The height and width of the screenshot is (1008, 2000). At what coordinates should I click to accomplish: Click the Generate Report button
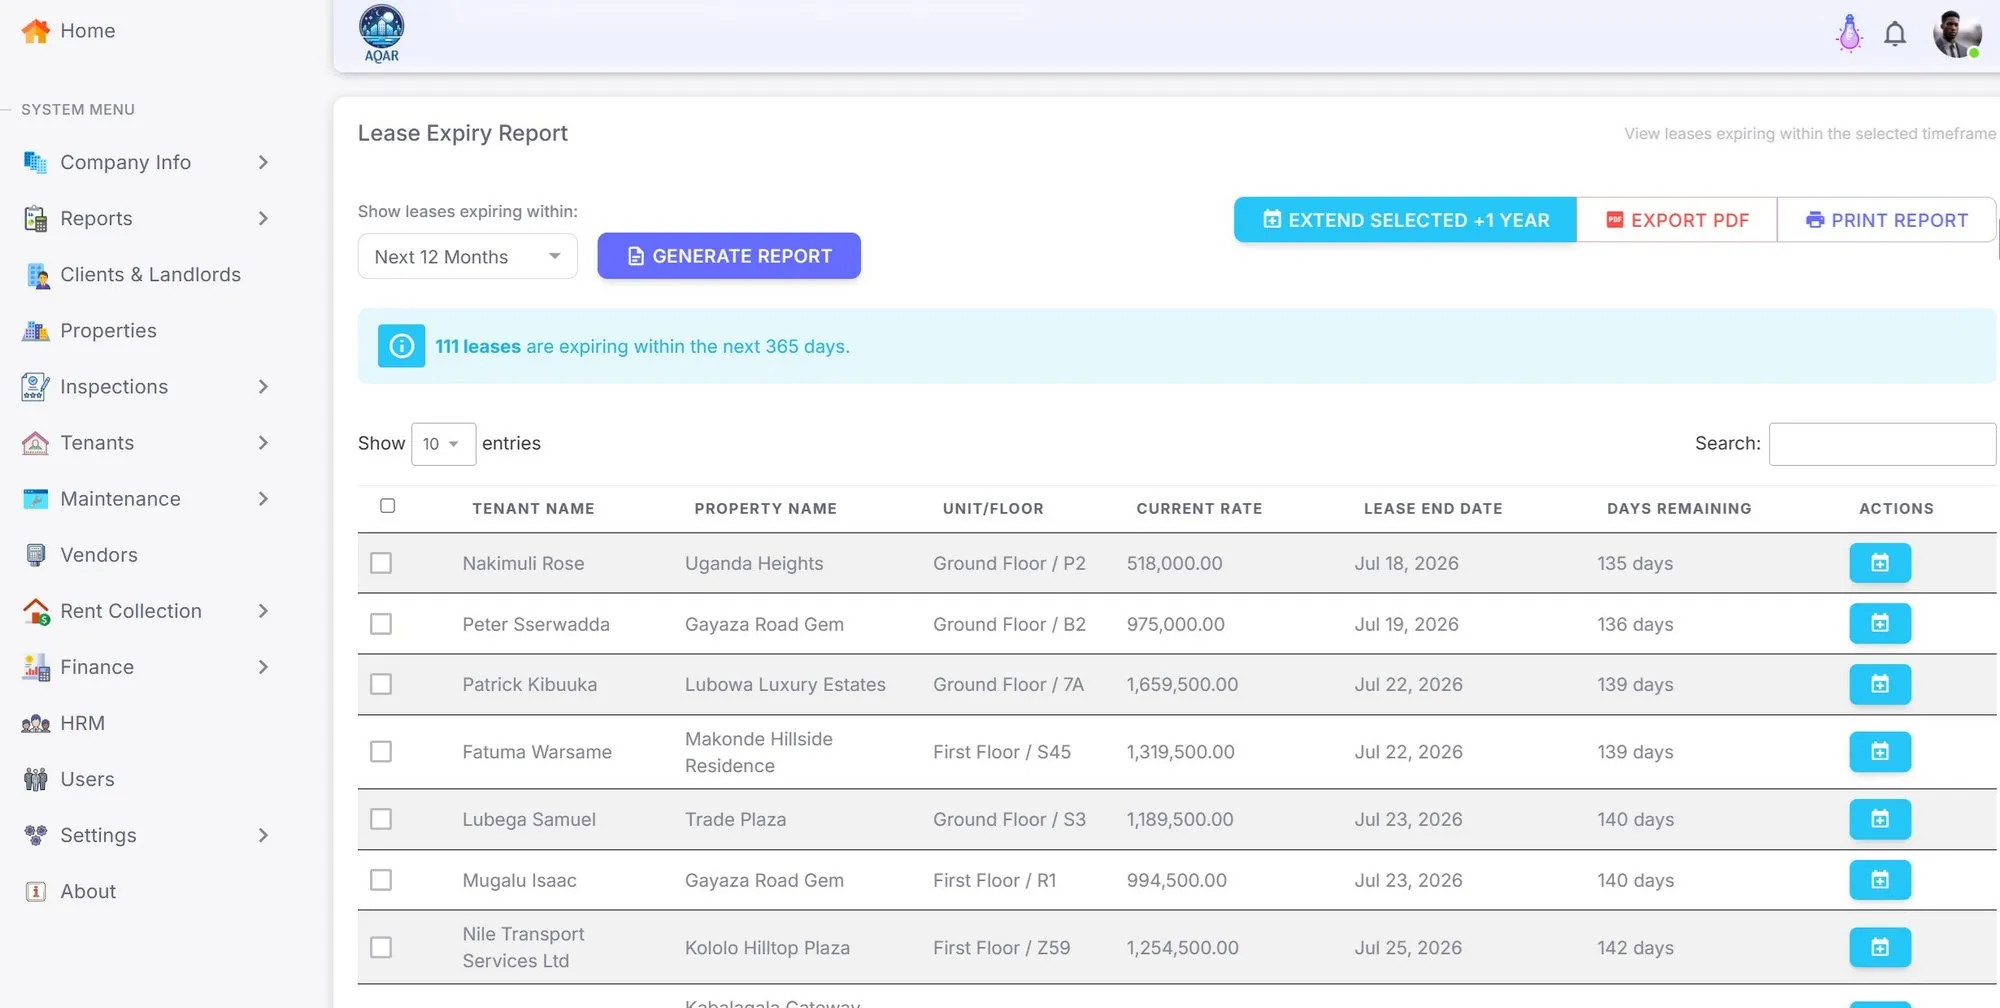pyautogui.click(x=729, y=256)
